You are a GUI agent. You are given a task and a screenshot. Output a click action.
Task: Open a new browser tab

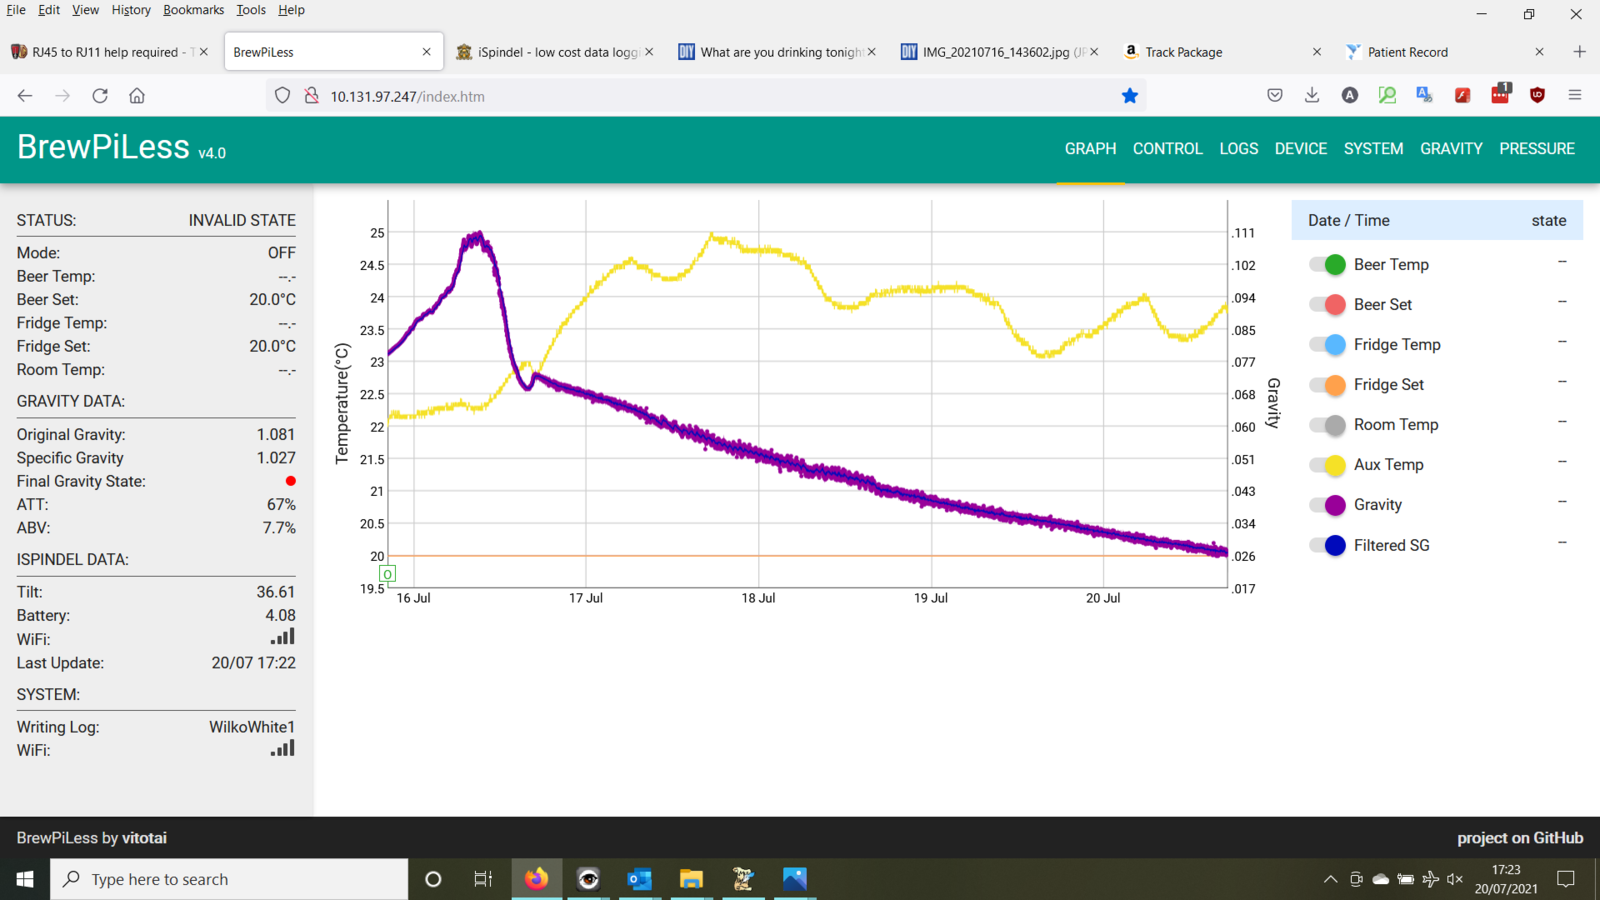point(1580,52)
